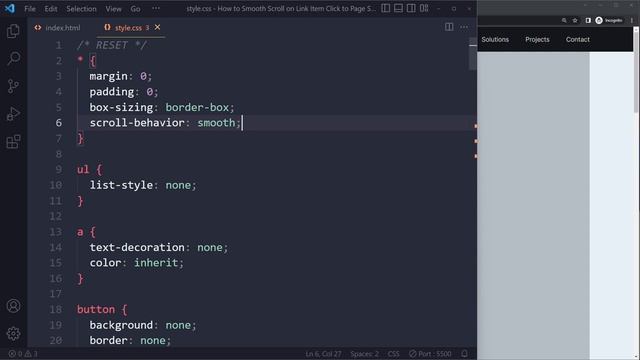Open the Source Control view
The height and width of the screenshot is (360, 640).
tap(13, 86)
